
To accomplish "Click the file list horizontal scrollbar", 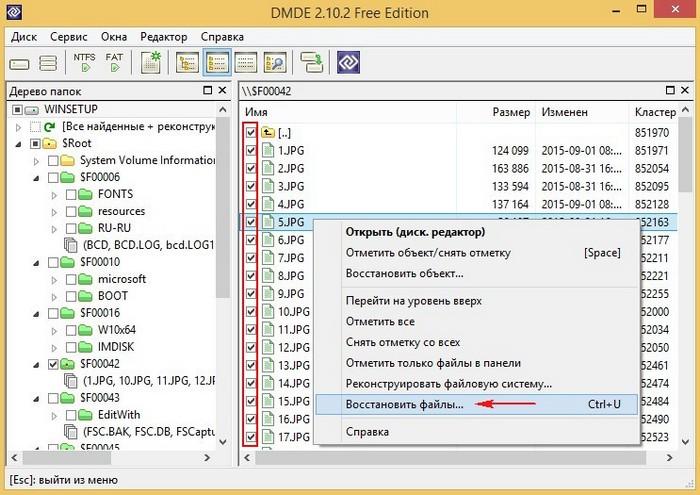I will click(451, 458).
